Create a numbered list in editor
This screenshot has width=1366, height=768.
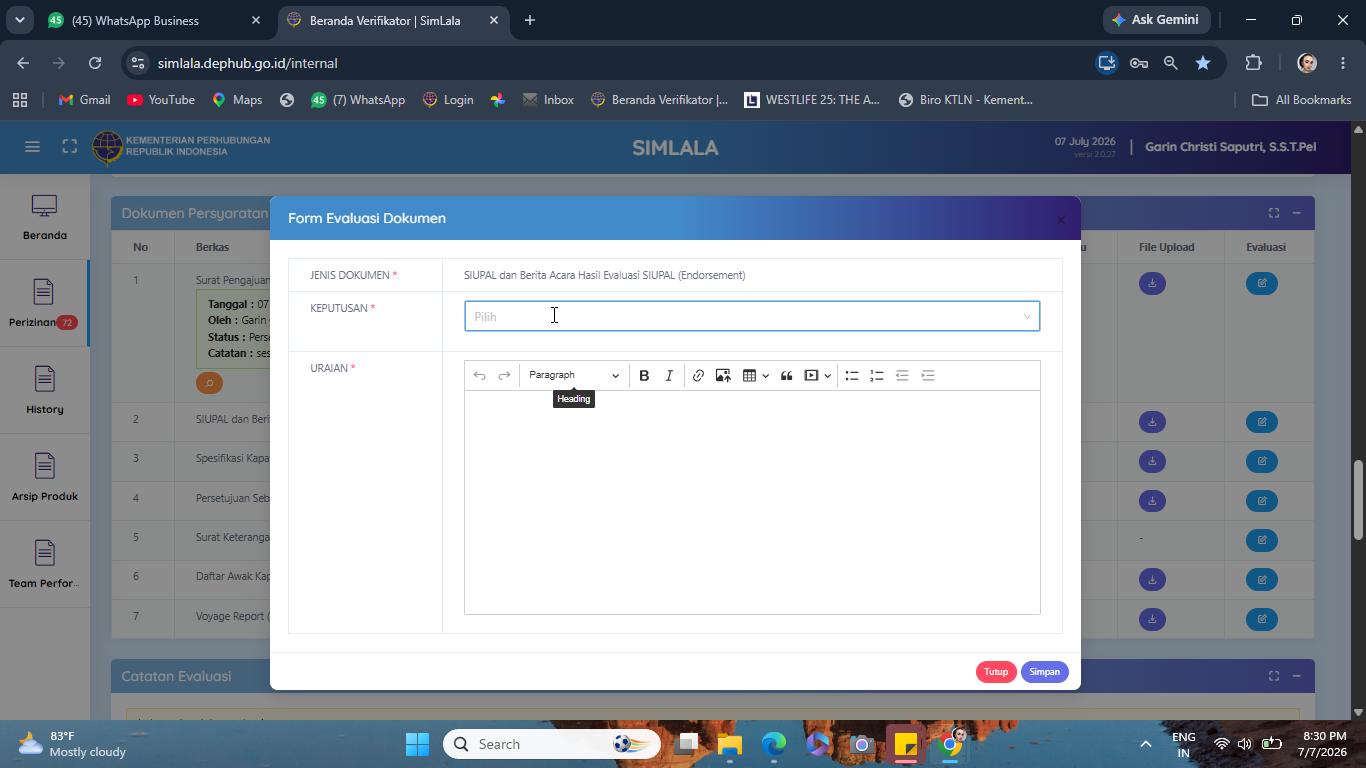(877, 376)
